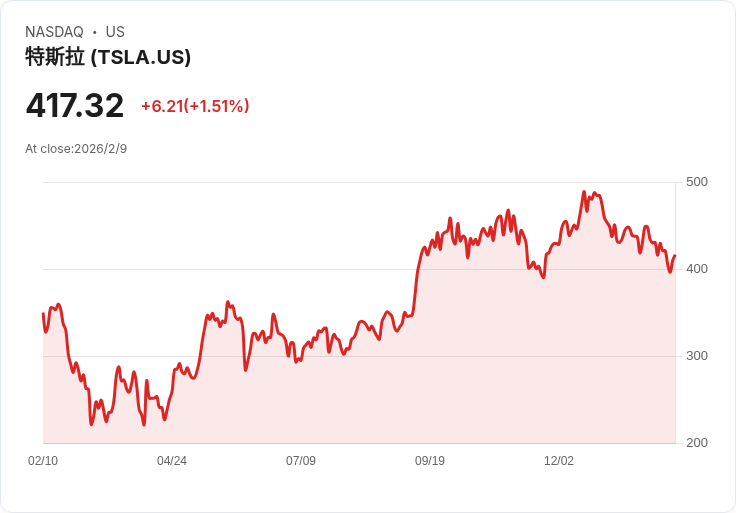Click the 417.32 current price
736x513 pixels.
(x=75, y=105)
